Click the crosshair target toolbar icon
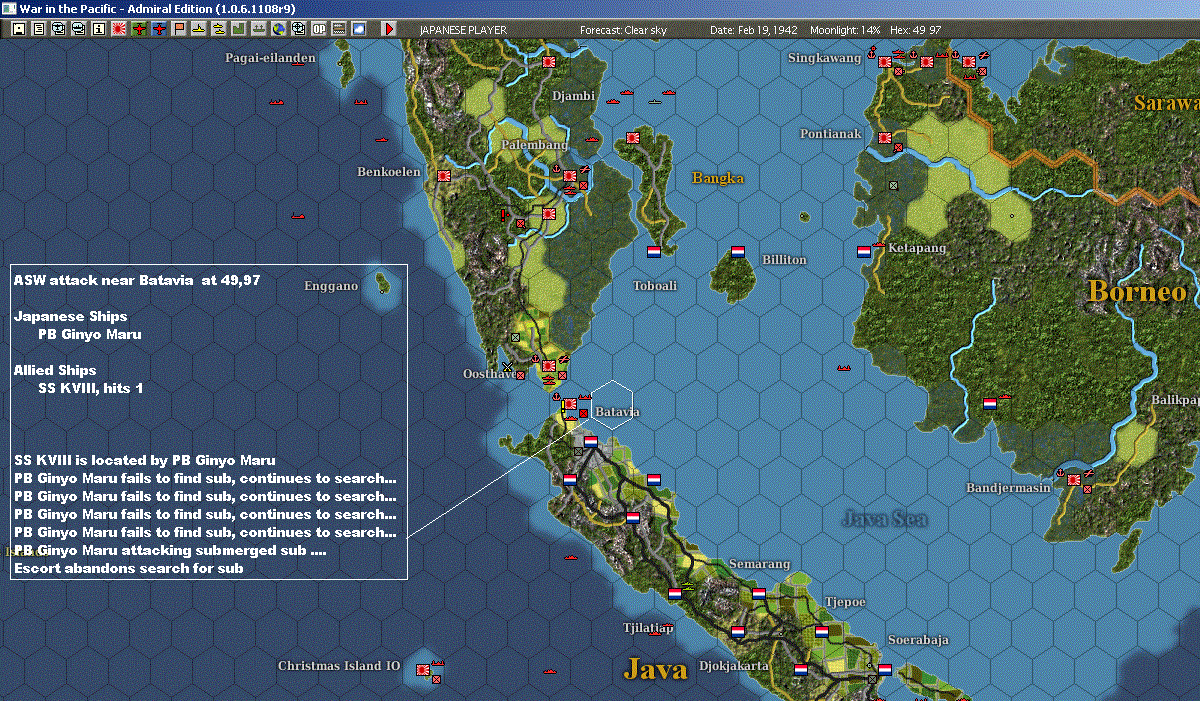The height and width of the screenshot is (701, 1200). (298, 29)
